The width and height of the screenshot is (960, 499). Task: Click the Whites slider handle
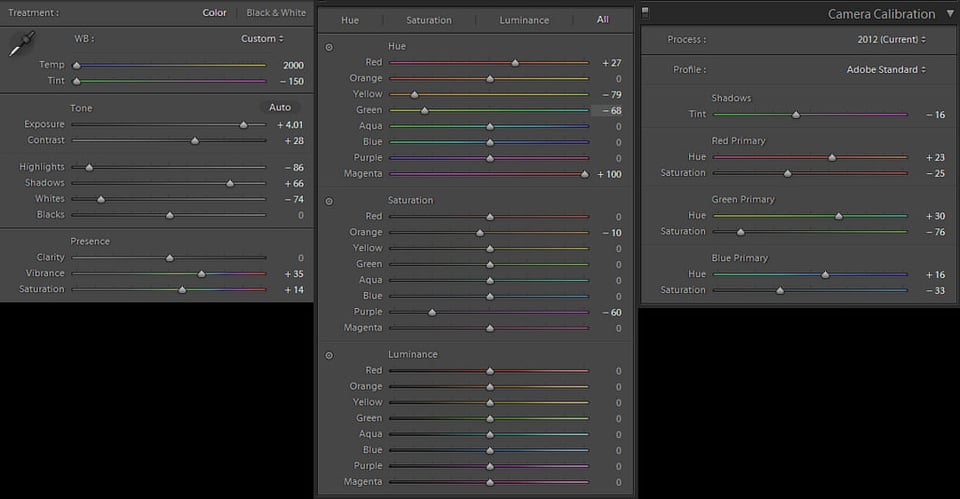[x=101, y=199]
